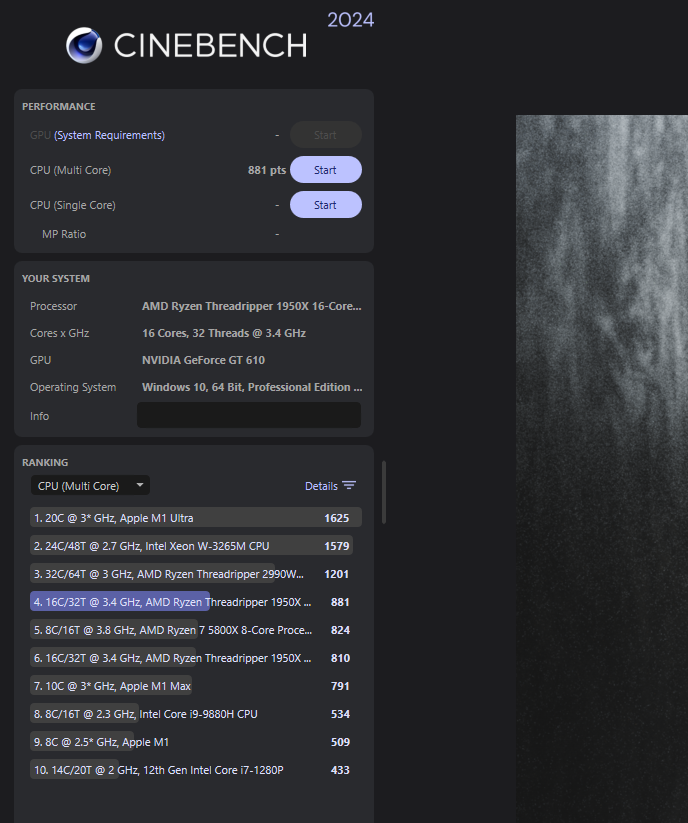Image resolution: width=688 pixels, height=823 pixels.
Task: Click into the Info input field
Action: pos(249,415)
